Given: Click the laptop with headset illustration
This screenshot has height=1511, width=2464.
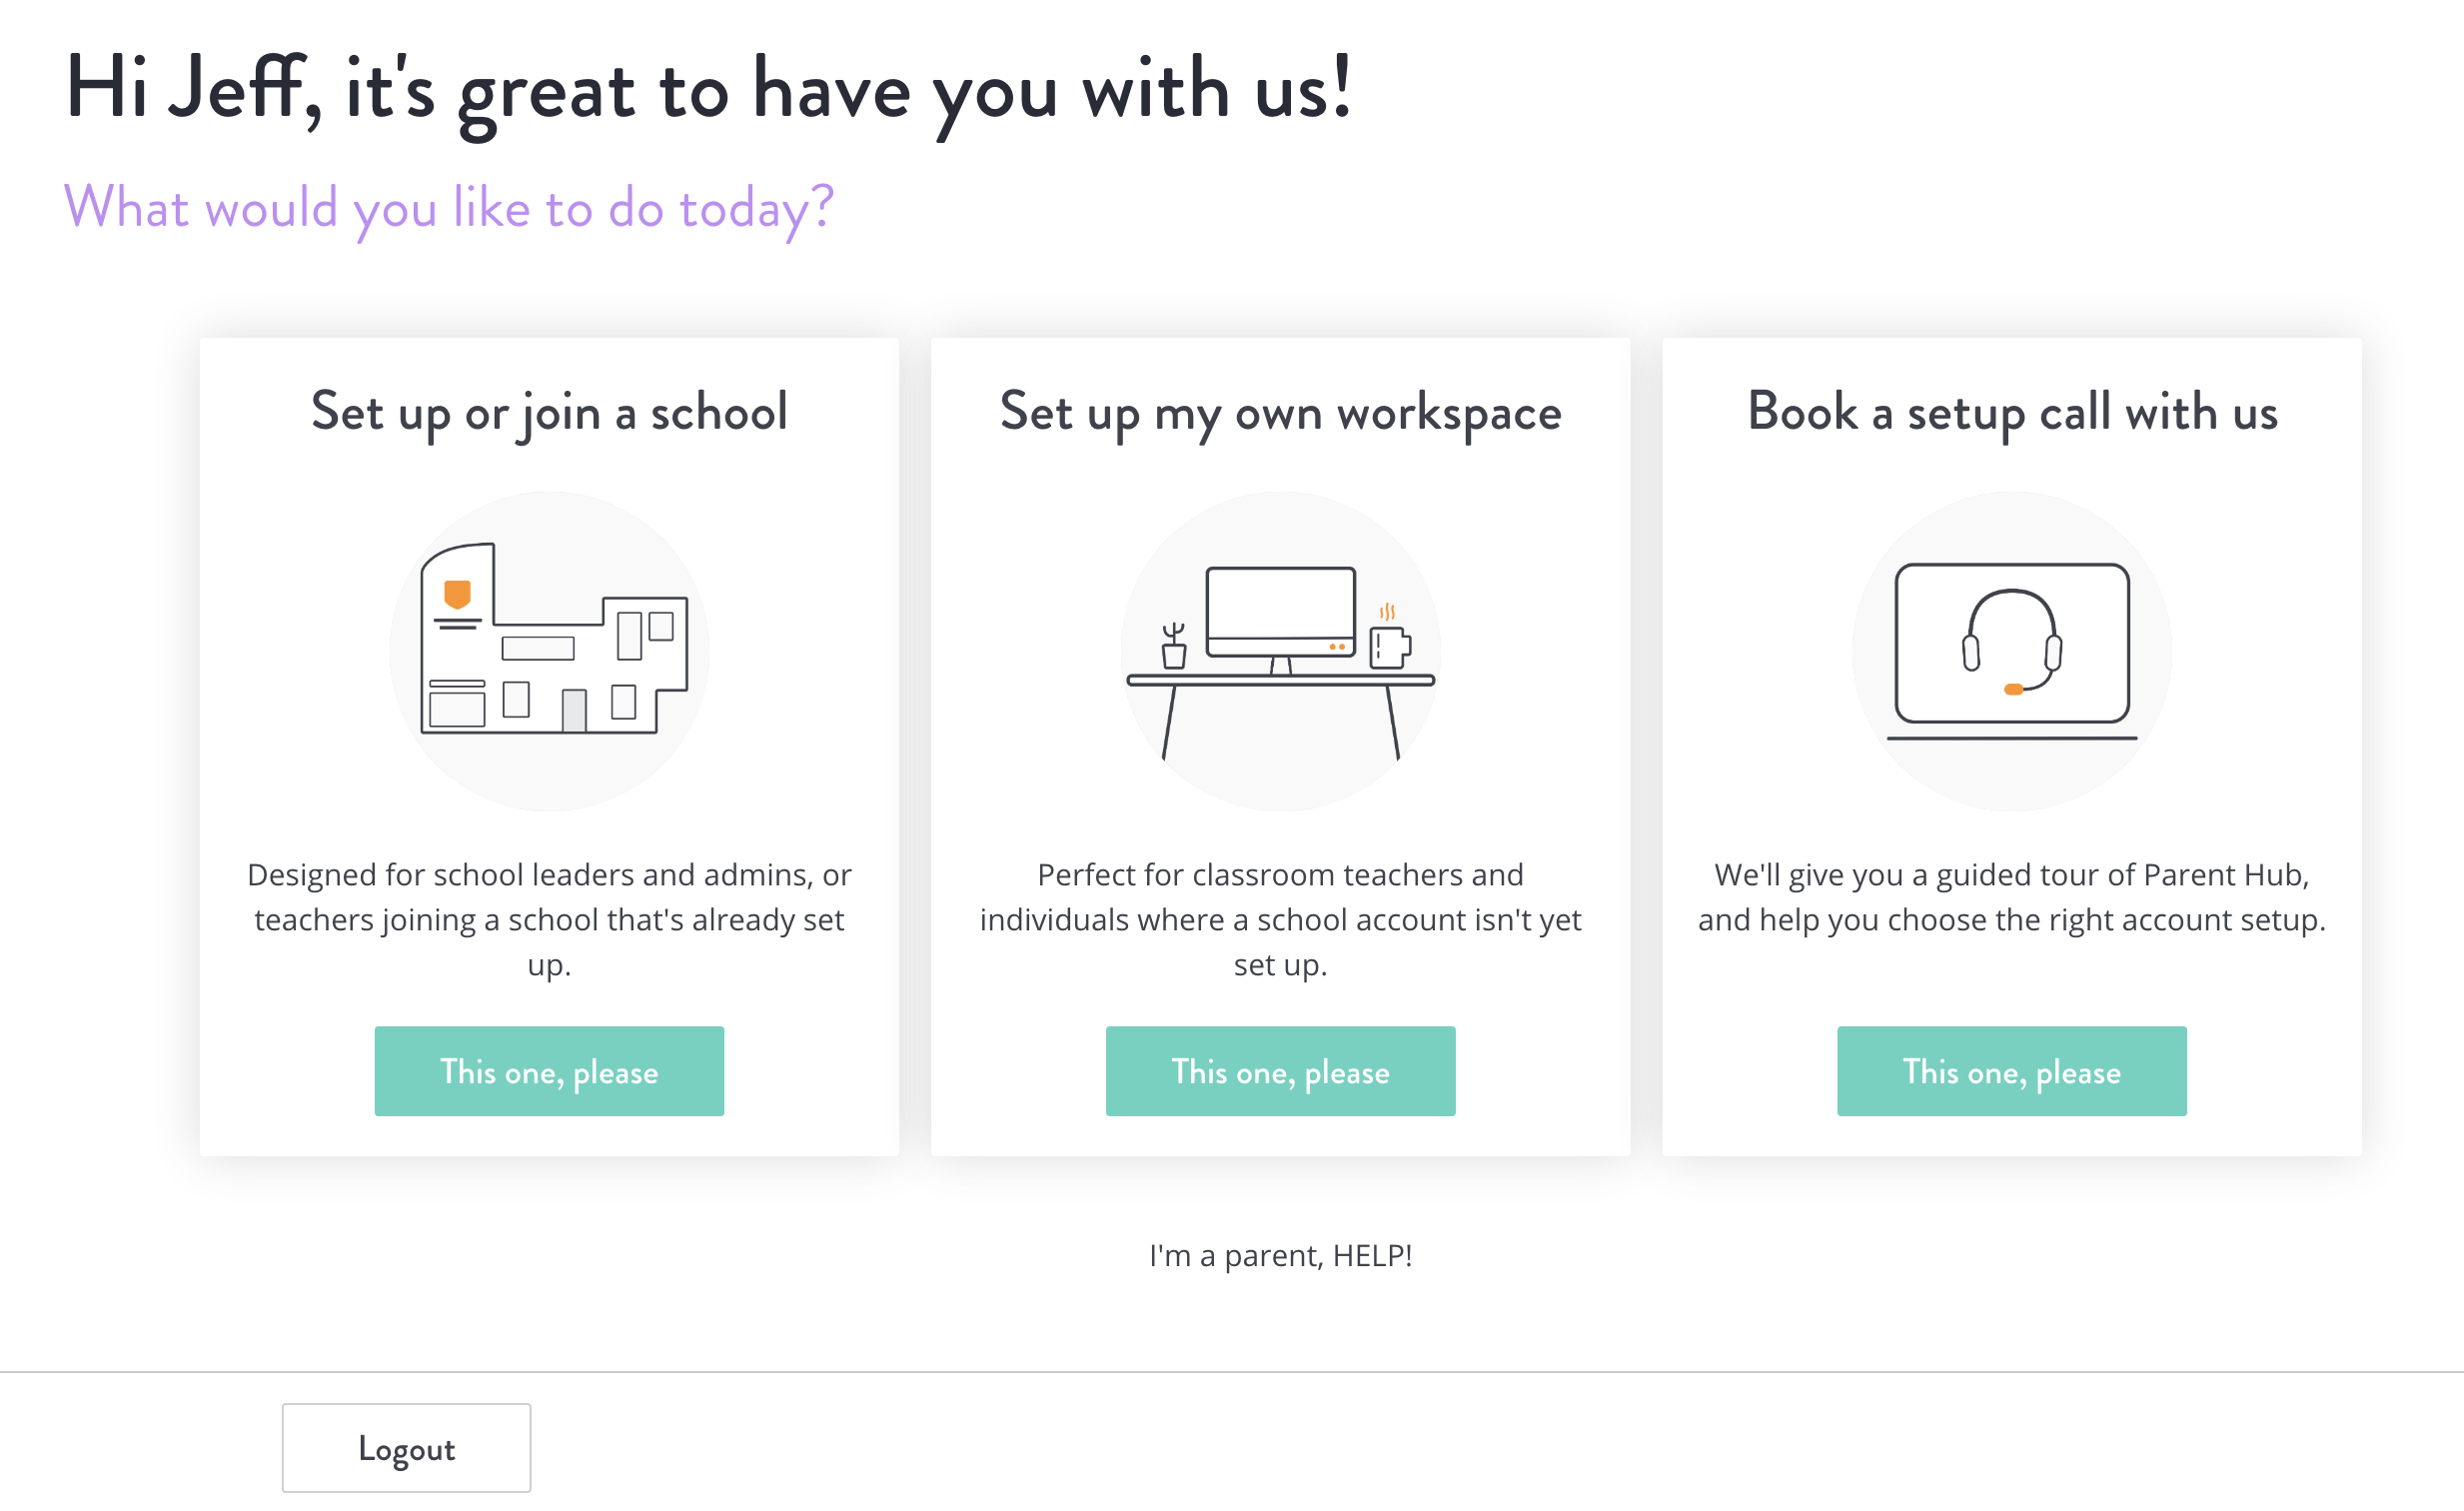Looking at the screenshot, I should pyautogui.click(x=2011, y=651).
